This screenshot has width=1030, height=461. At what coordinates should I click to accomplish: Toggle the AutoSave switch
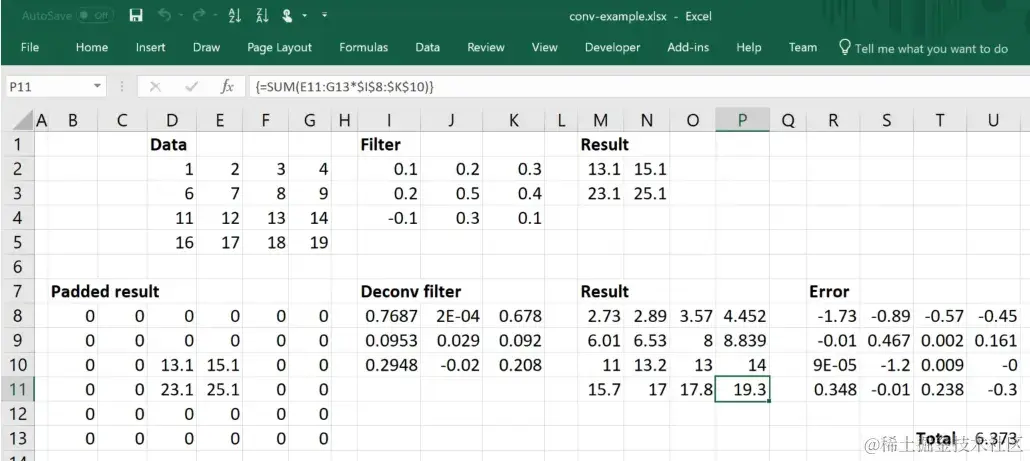[96, 16]
